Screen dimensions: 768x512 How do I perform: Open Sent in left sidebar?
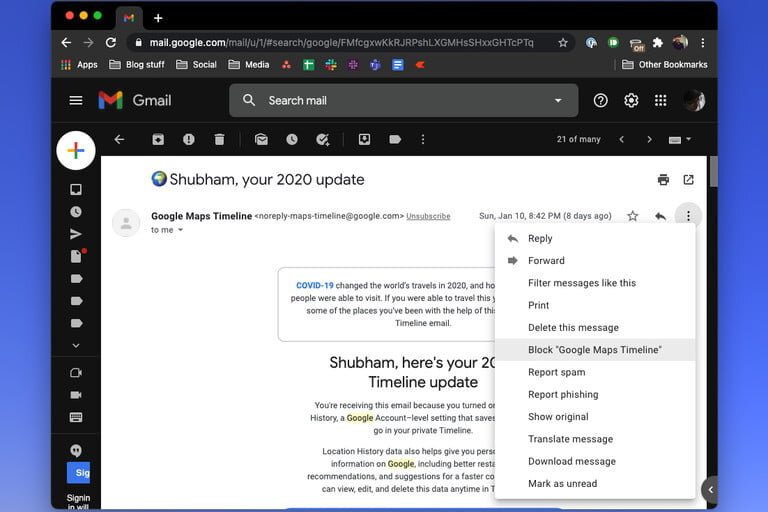(76, 234)
